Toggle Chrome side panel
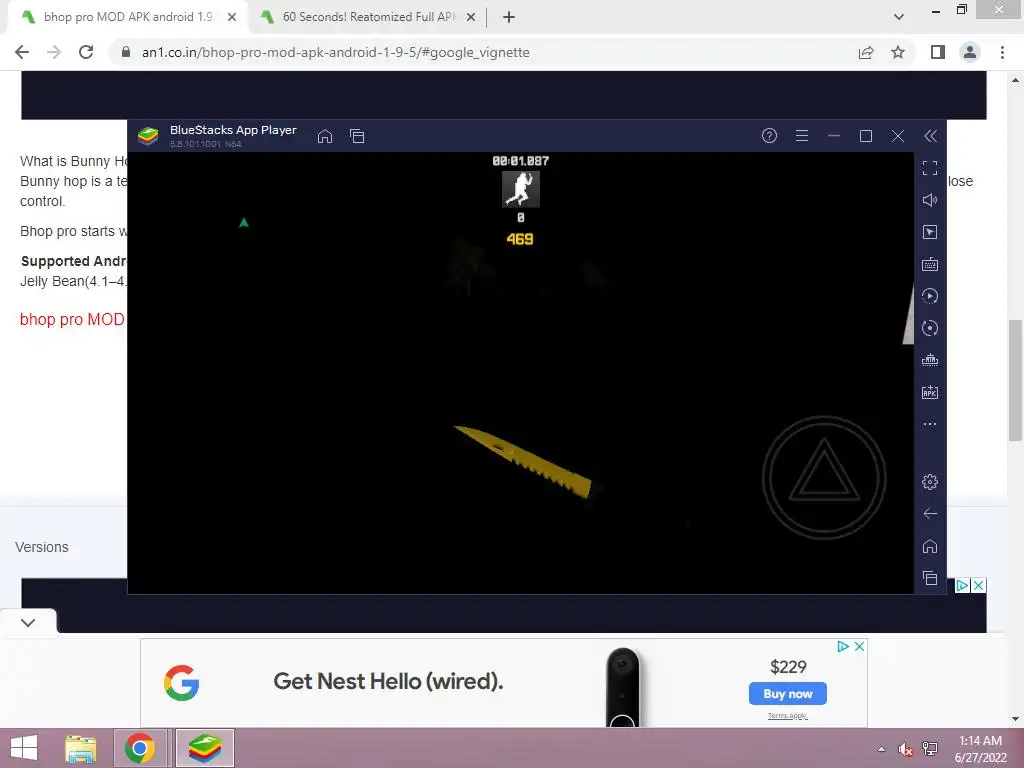The height and width of the screenshot is (768, 1024). (x=938, y=52)
